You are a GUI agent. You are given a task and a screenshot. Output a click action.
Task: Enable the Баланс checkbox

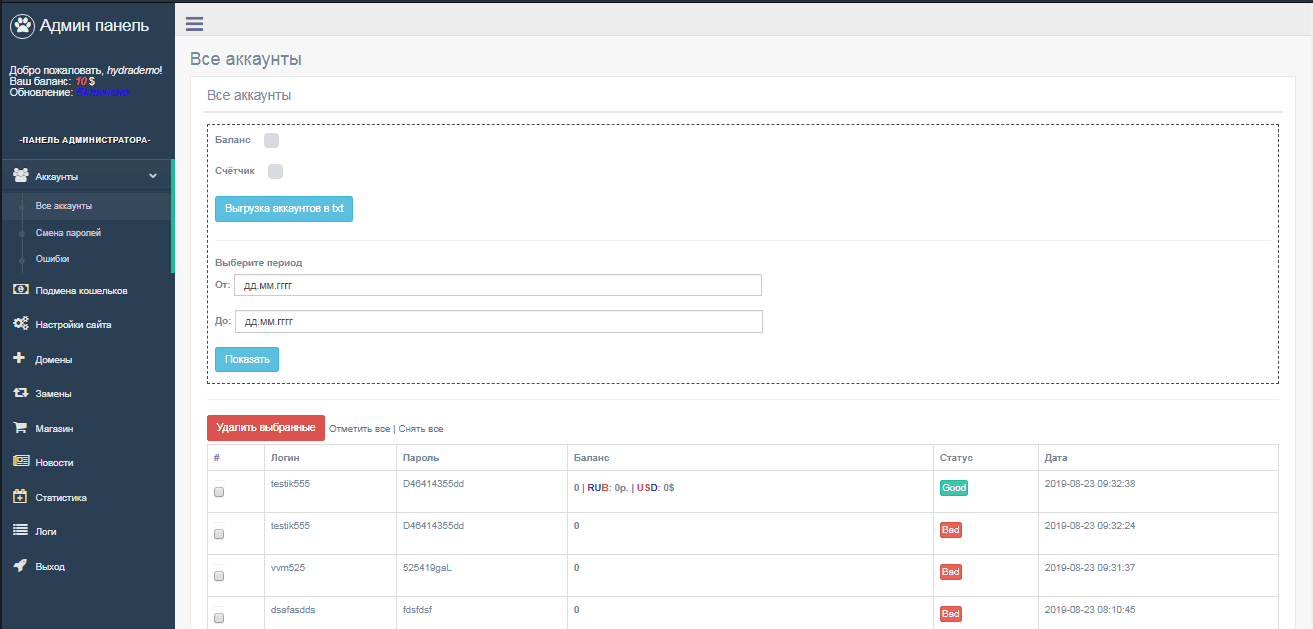271,140
